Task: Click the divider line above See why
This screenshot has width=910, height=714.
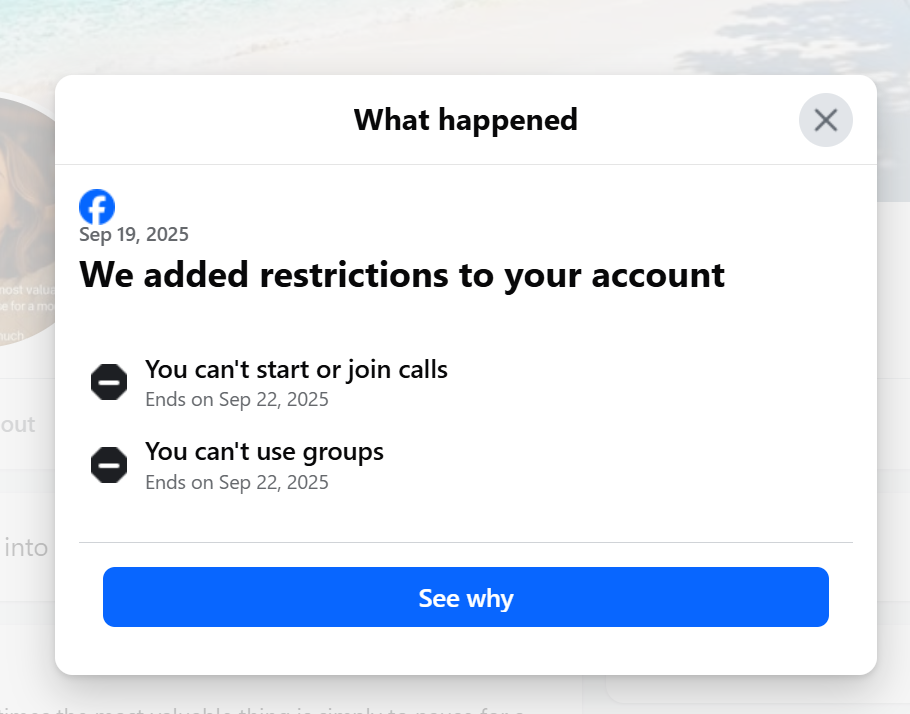Action: click(465, 542)
